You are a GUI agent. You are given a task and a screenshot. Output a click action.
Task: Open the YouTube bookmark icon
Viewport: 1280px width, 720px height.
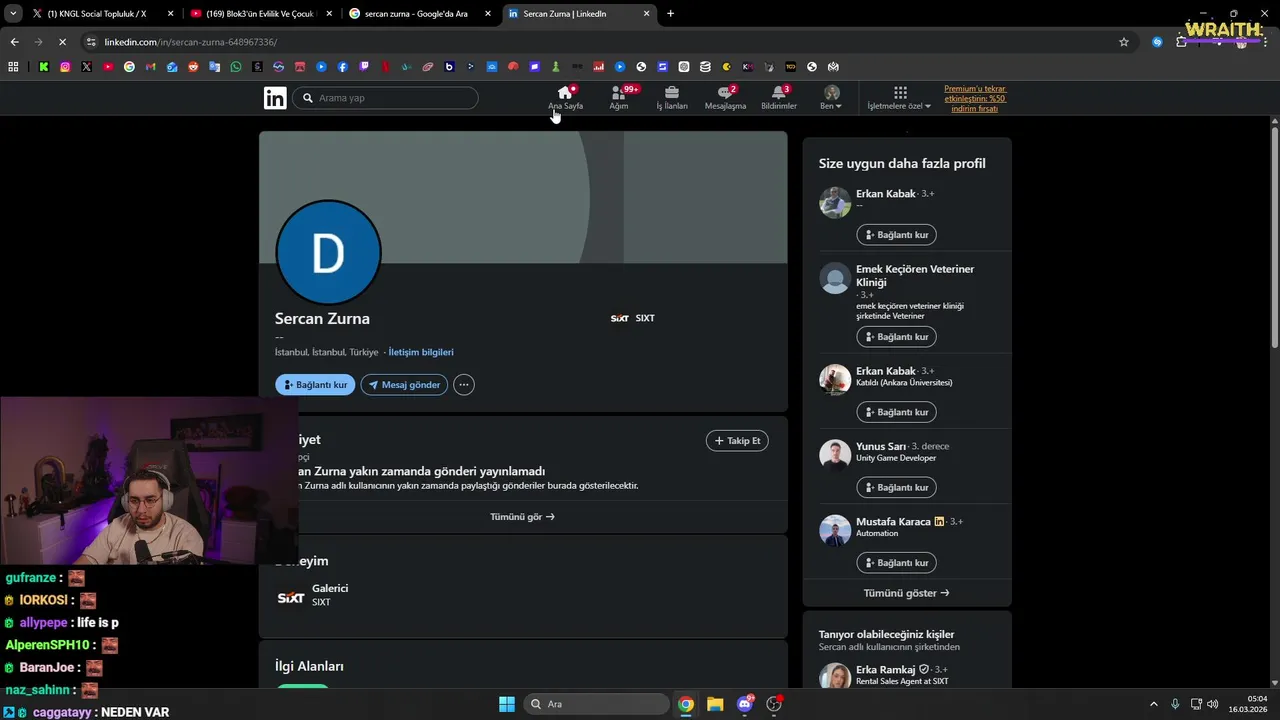pyautogui.click(x=108, y=67)
